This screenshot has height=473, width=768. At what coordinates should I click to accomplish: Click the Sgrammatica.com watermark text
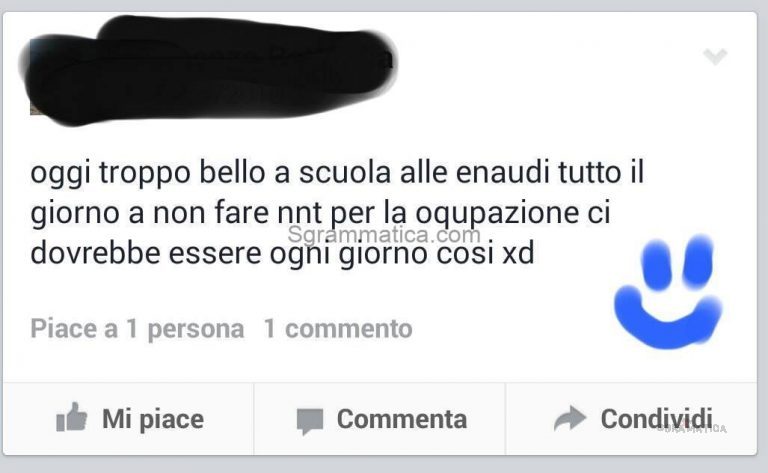(x=384, y=235)
